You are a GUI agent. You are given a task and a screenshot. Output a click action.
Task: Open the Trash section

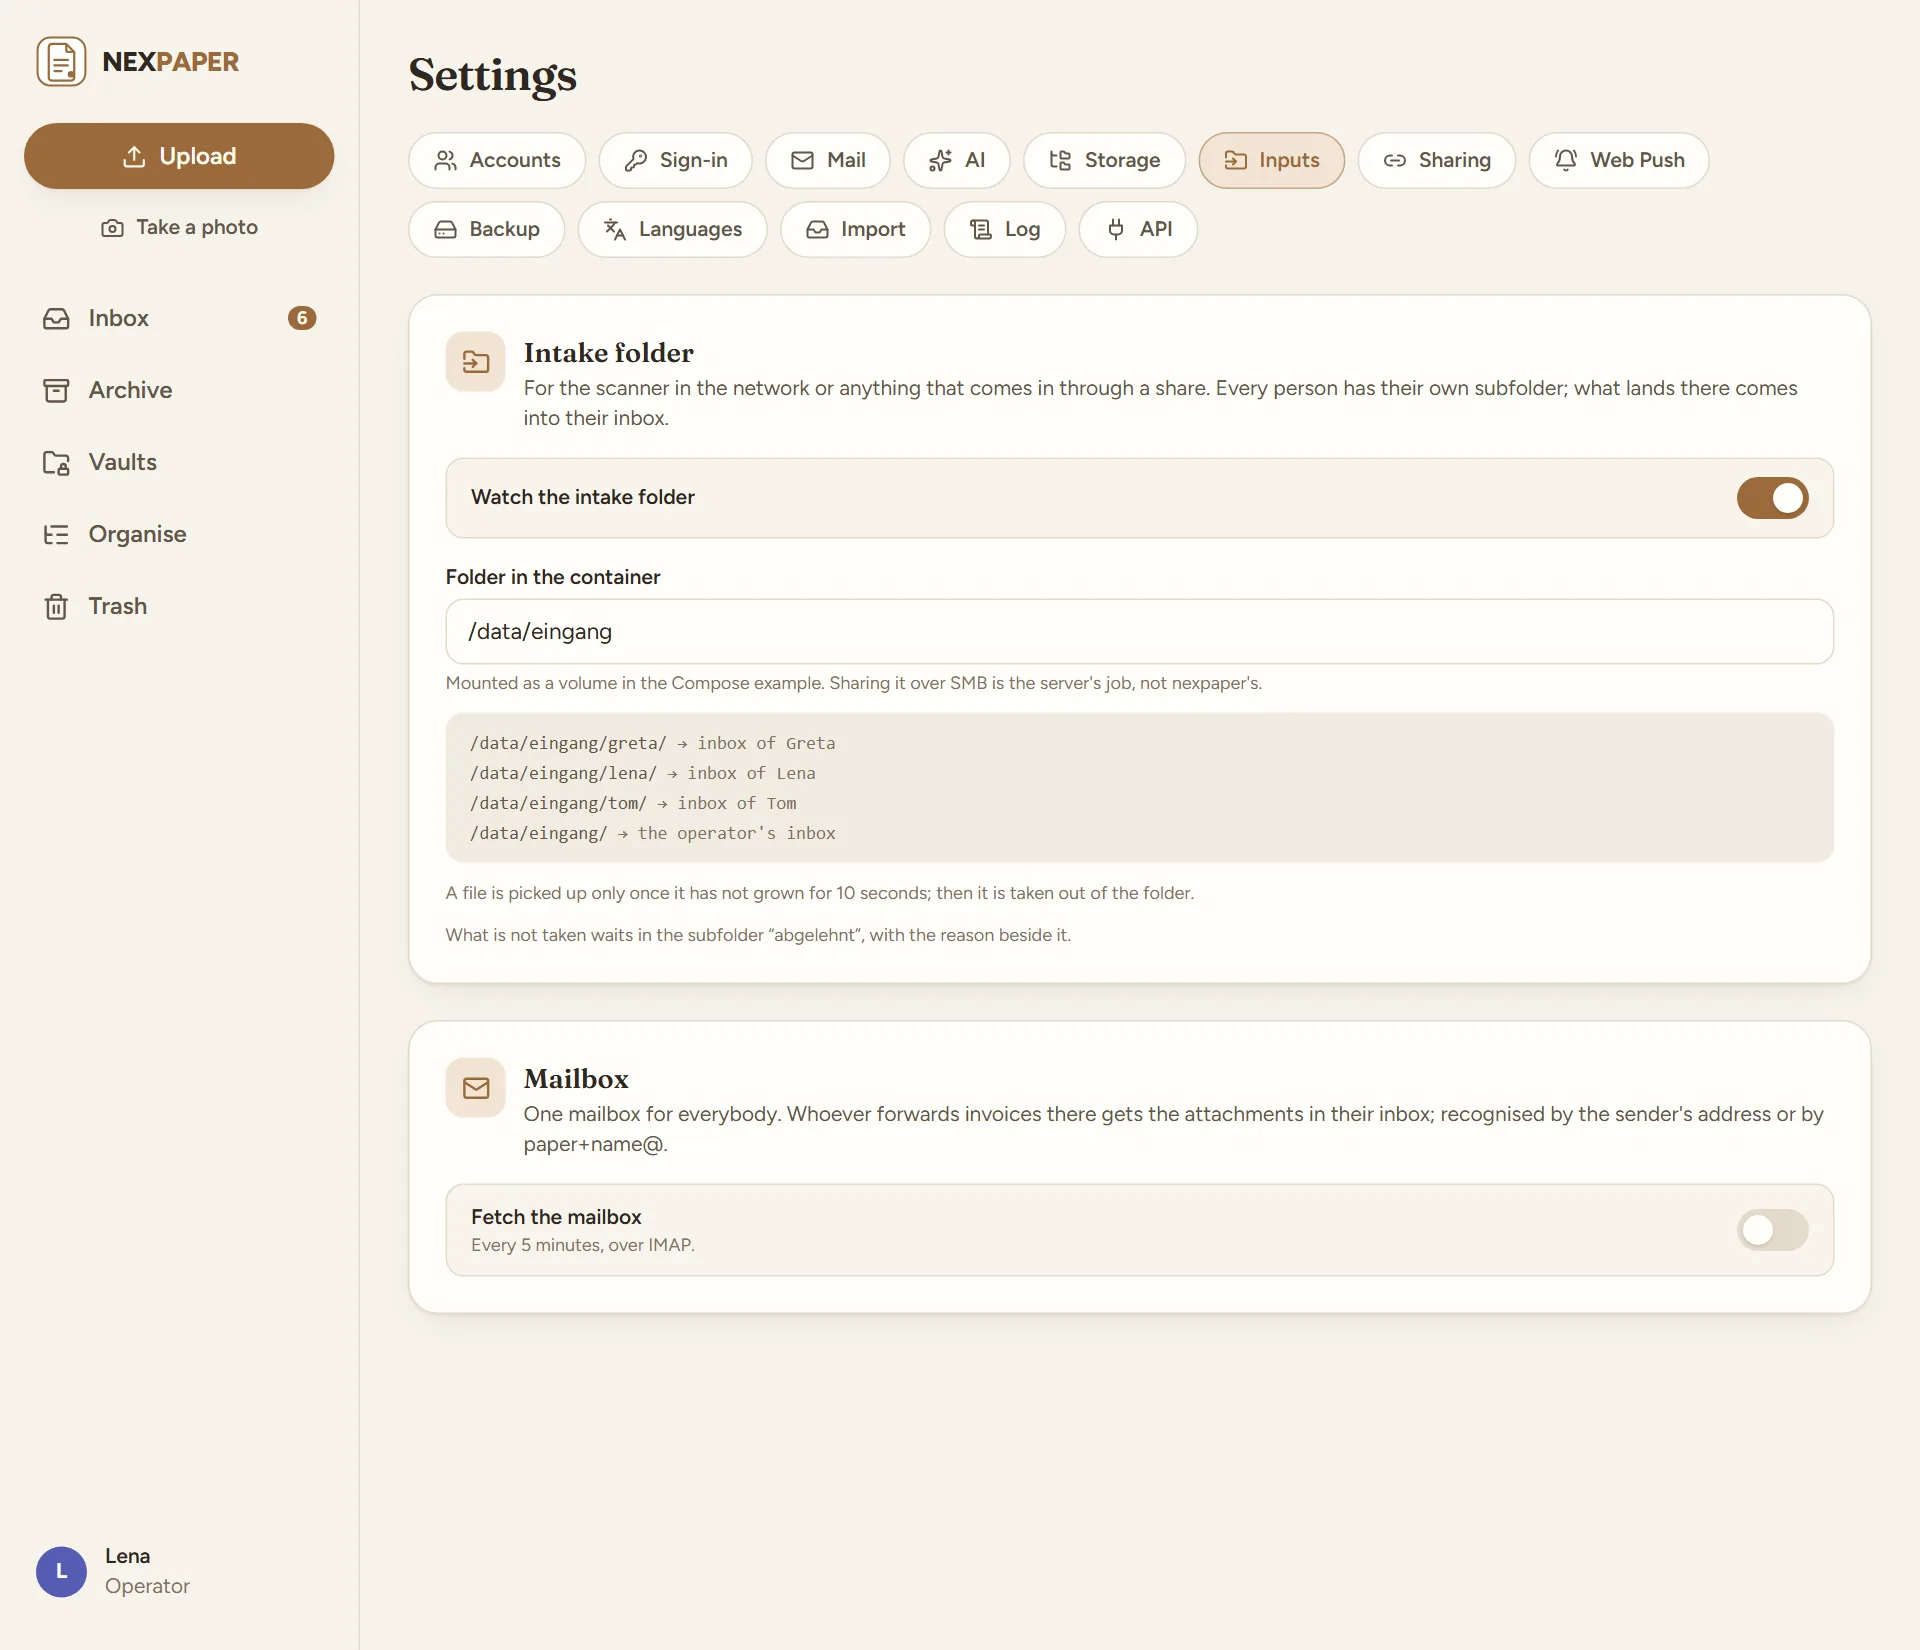(x=179, y=606)
